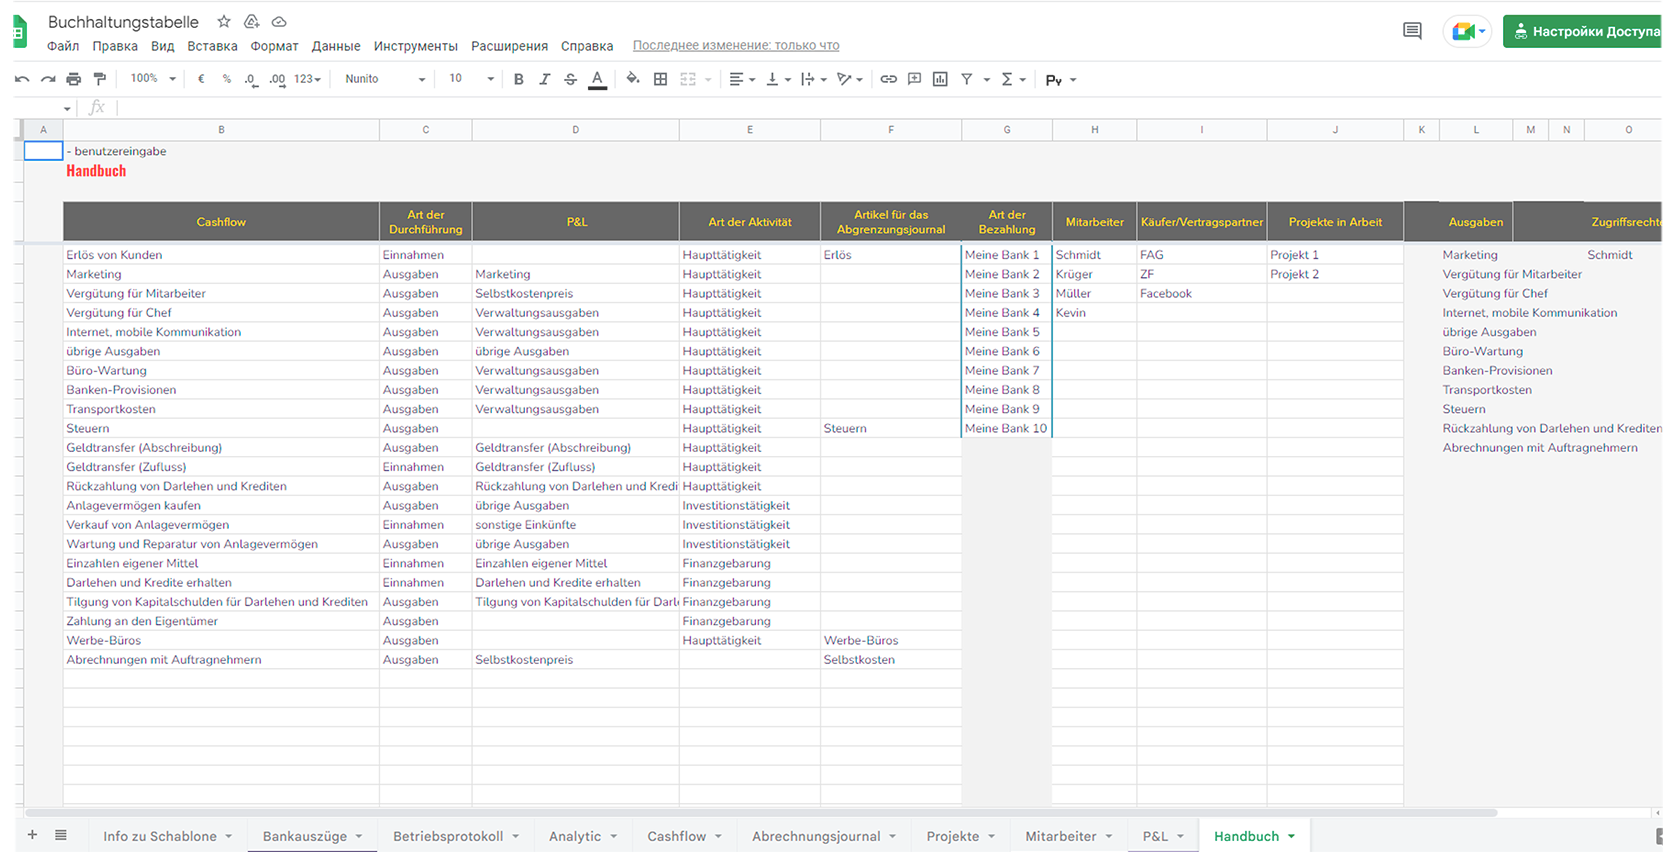Select column B header
The image size is (1663, 860).
[x=221, y=129]
